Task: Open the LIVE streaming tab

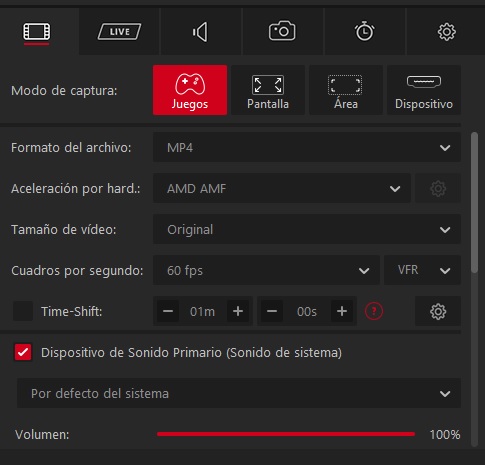Action: coord(119,32)
